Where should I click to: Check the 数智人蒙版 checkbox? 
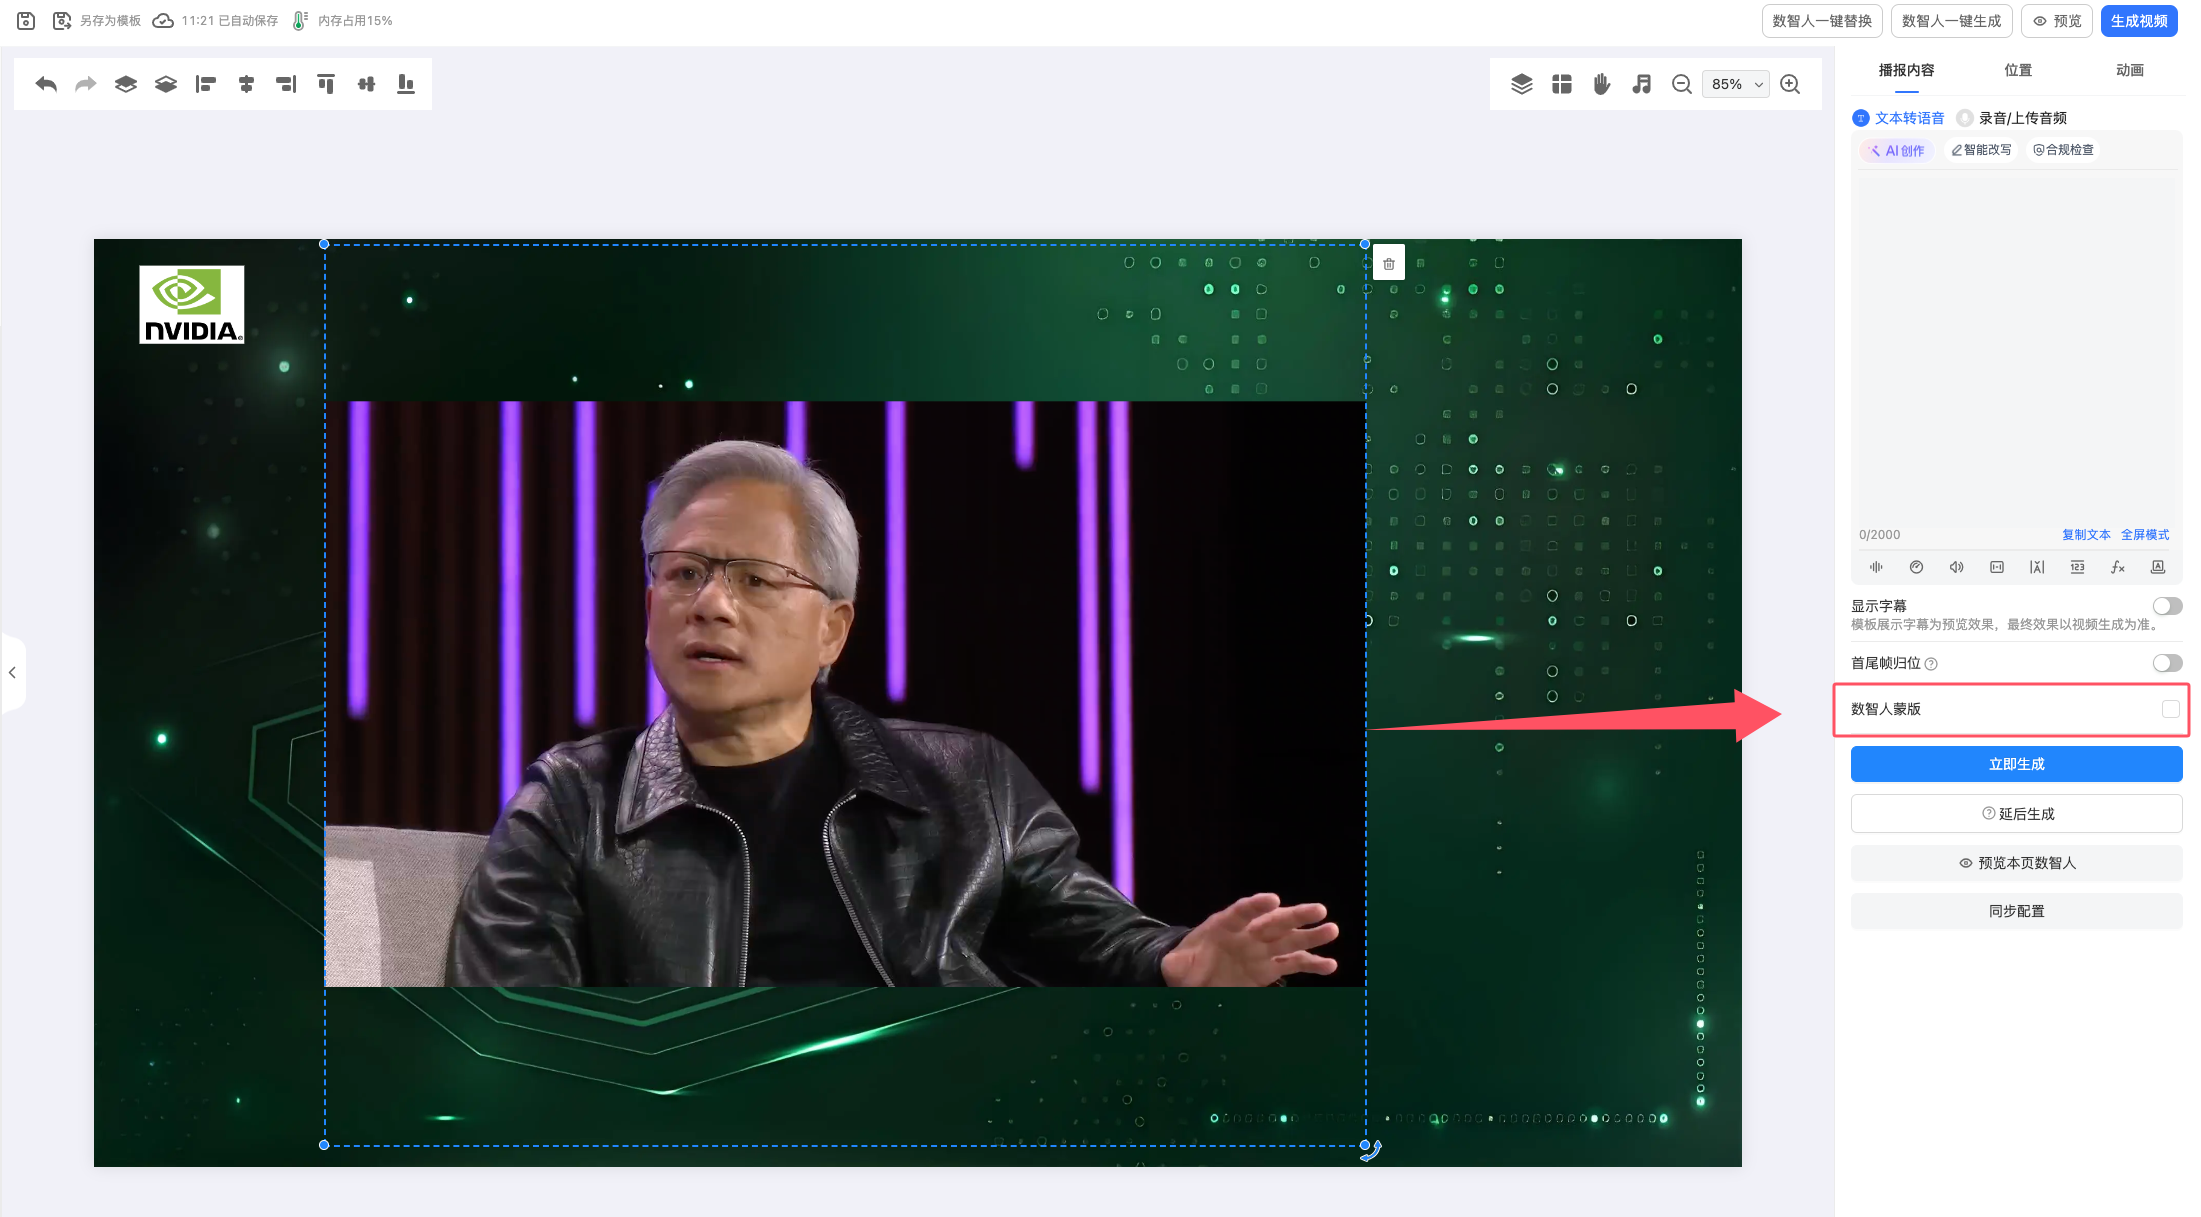2170,709
